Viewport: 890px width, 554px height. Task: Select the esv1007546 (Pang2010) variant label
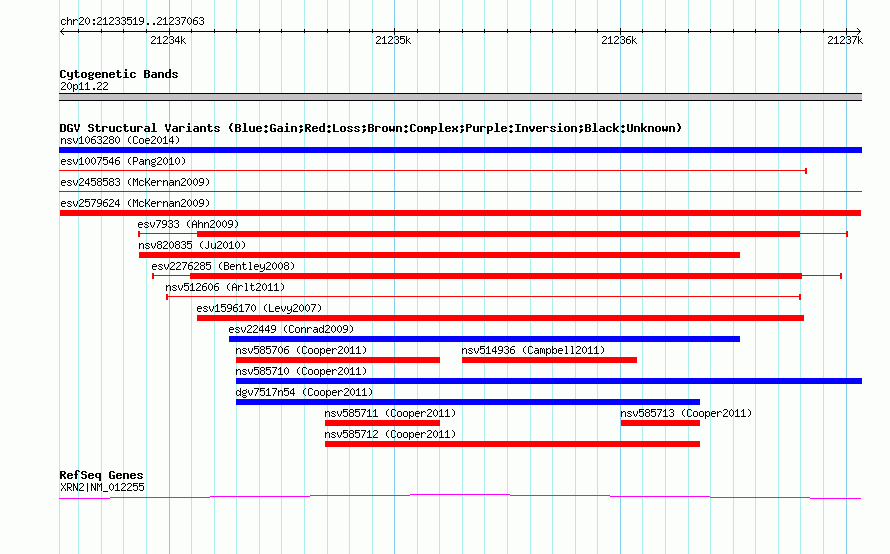coord(123,161)
